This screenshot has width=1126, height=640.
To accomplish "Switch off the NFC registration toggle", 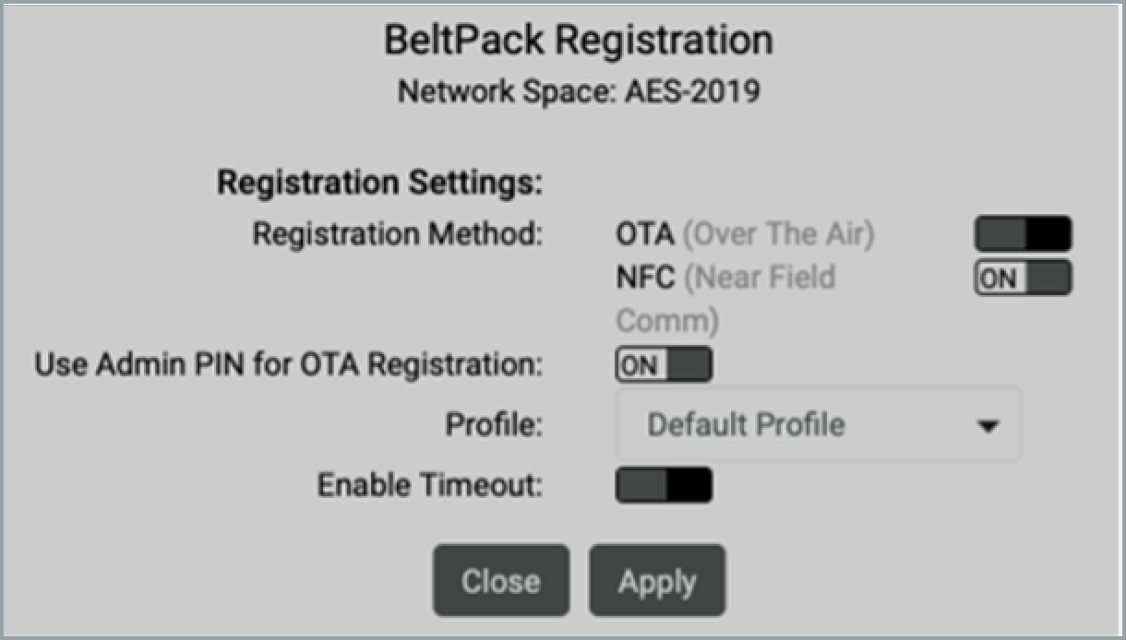I will pyautogui.click(x=1022, y=278).
